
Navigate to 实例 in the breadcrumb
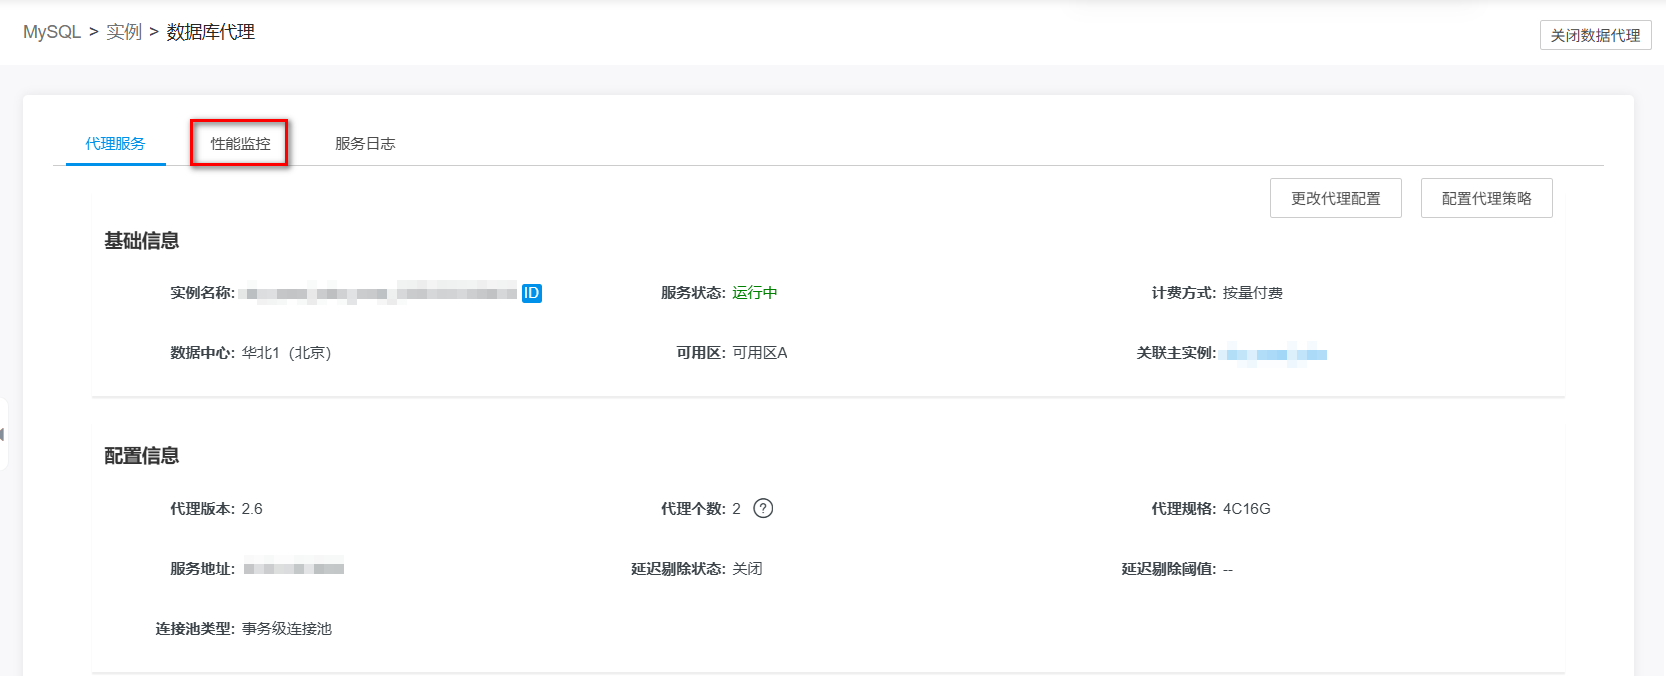[x=124, y=32]
